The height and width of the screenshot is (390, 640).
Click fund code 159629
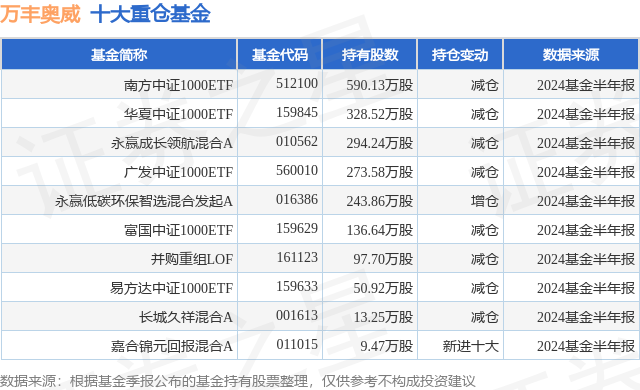coord(297,228)
